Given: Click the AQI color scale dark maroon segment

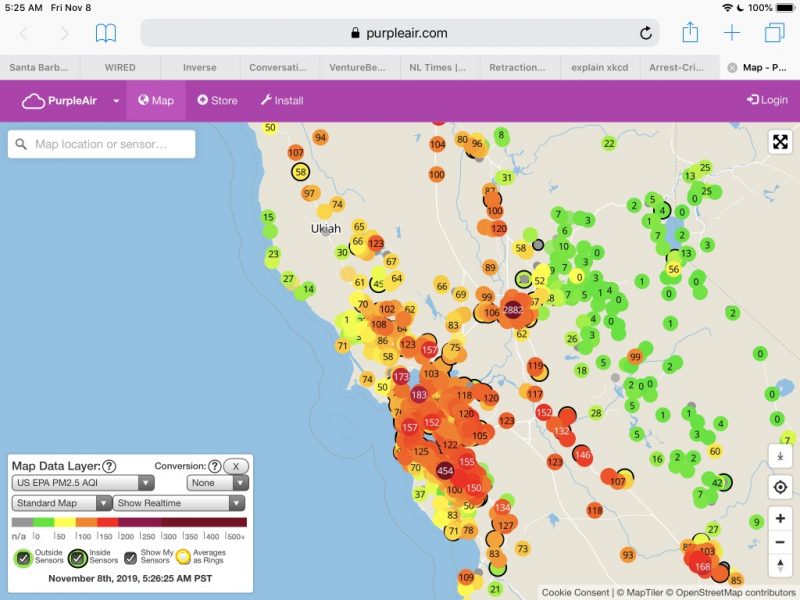Looking at the screenshot, I should tap(204, 522).
